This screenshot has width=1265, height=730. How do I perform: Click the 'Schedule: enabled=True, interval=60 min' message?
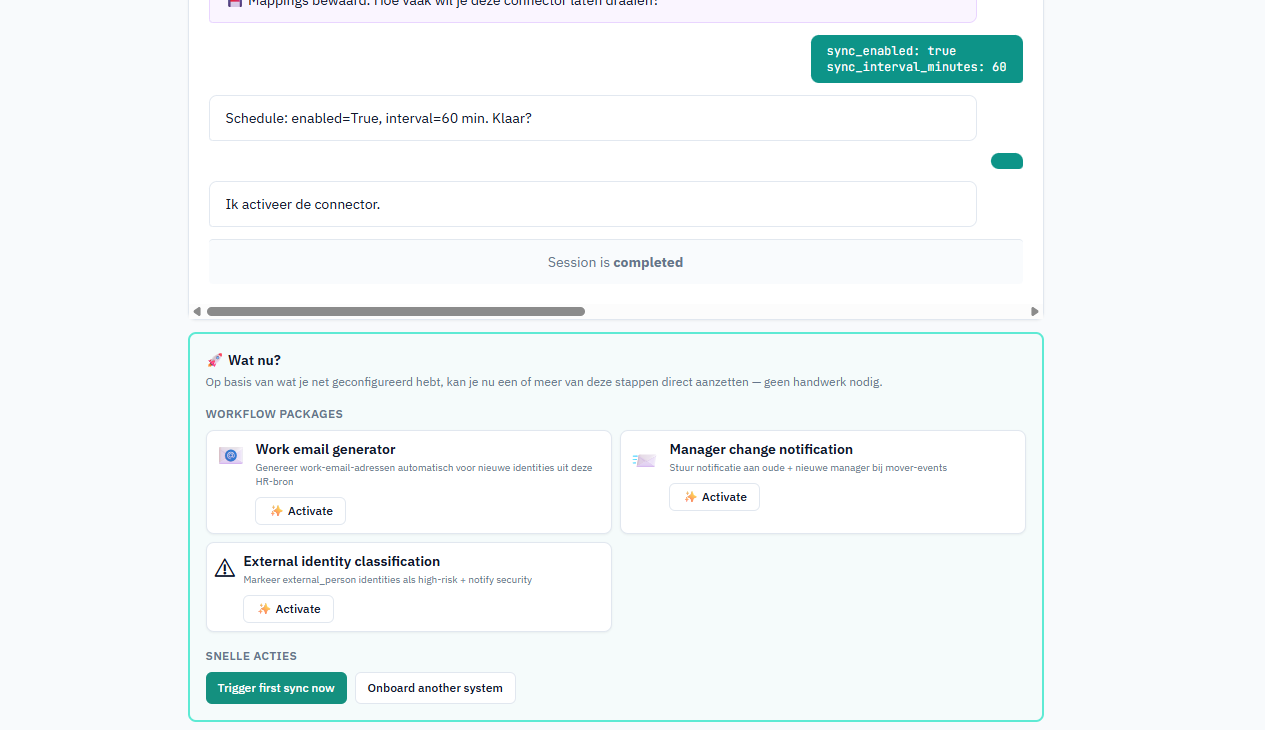coord(592,118)
